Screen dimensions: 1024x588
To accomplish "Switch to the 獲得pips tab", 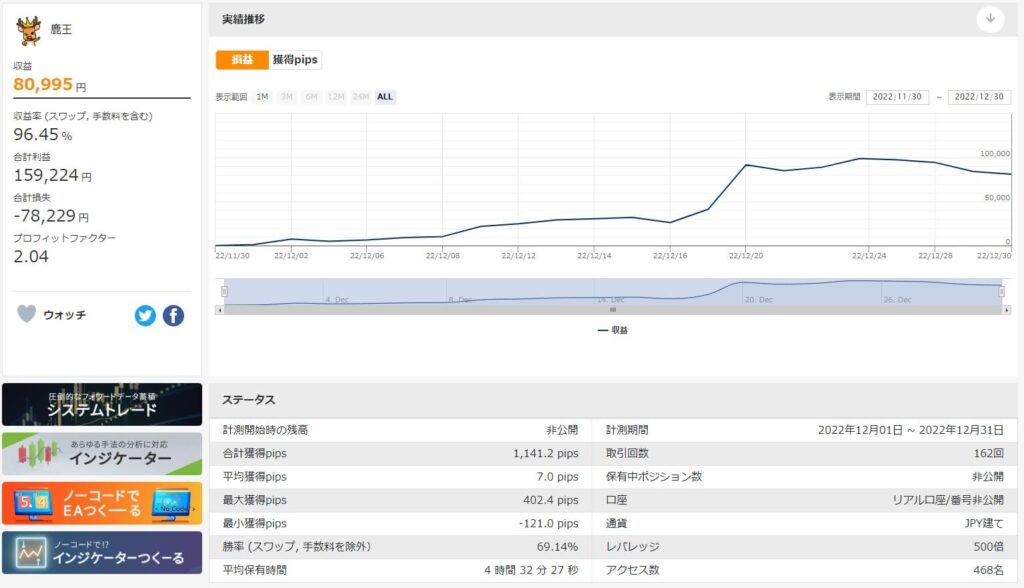I will [x=295, y=59].
